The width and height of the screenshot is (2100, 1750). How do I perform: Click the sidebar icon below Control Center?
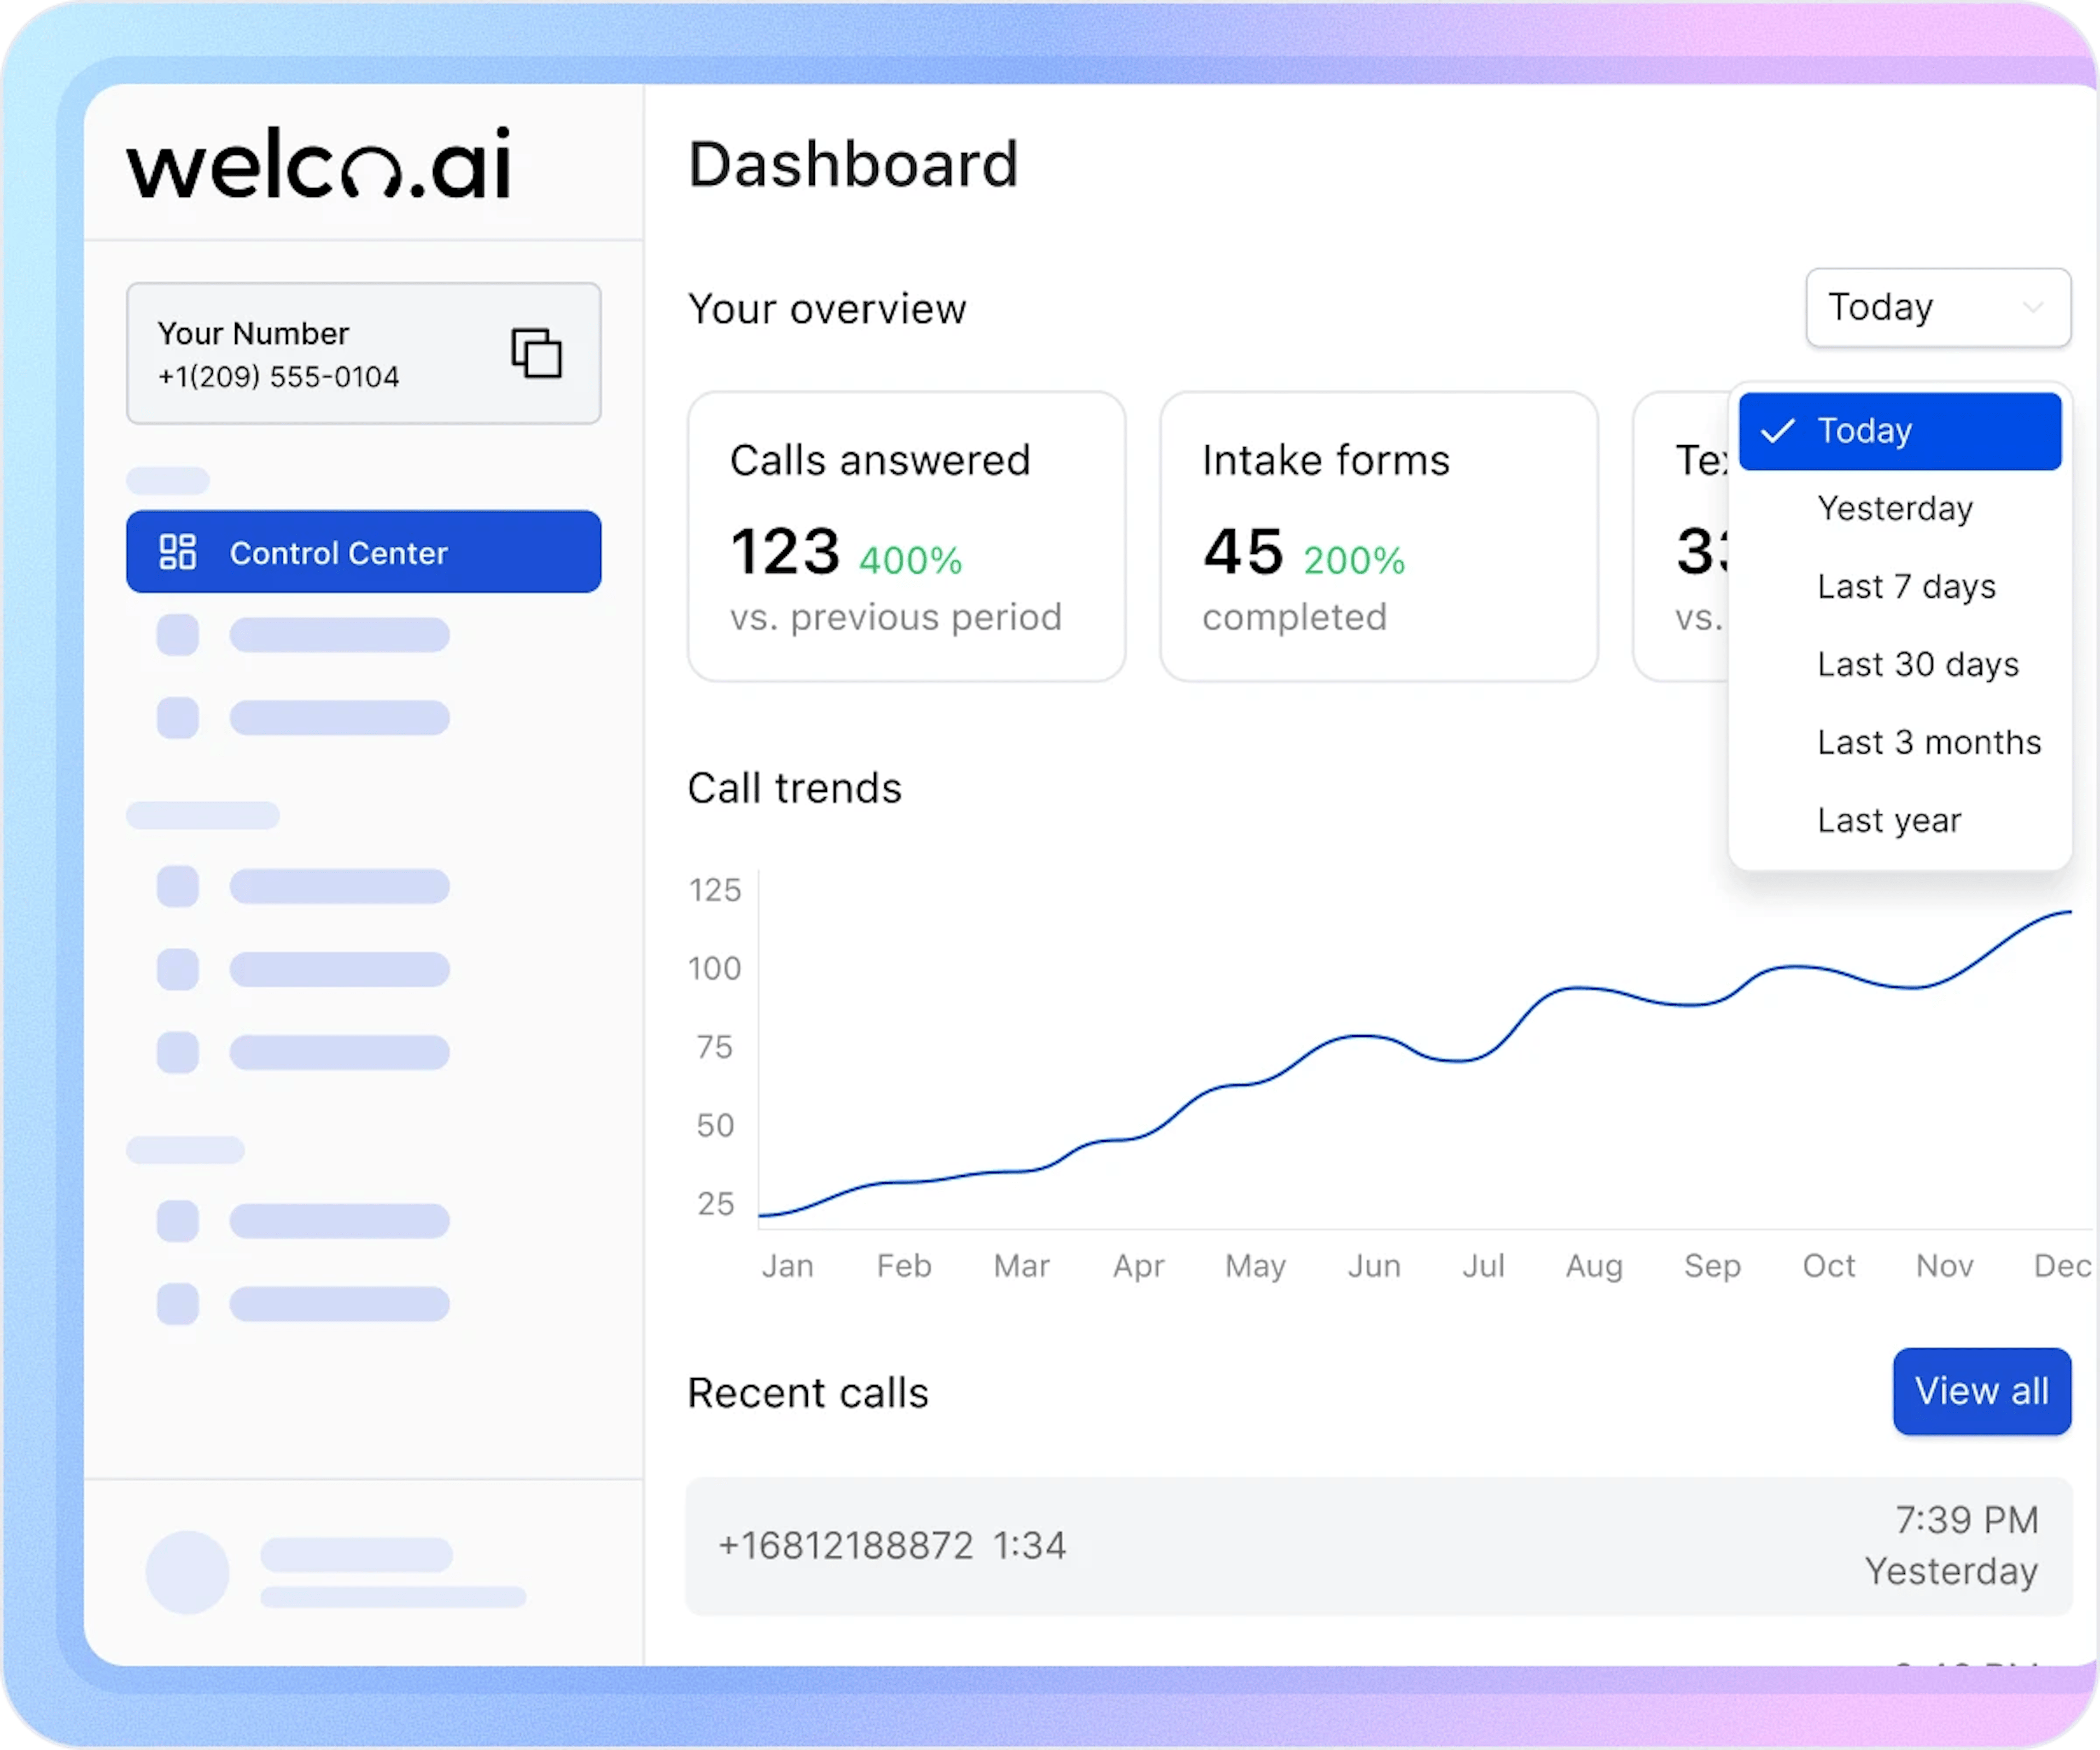click(x=178, y=633)
